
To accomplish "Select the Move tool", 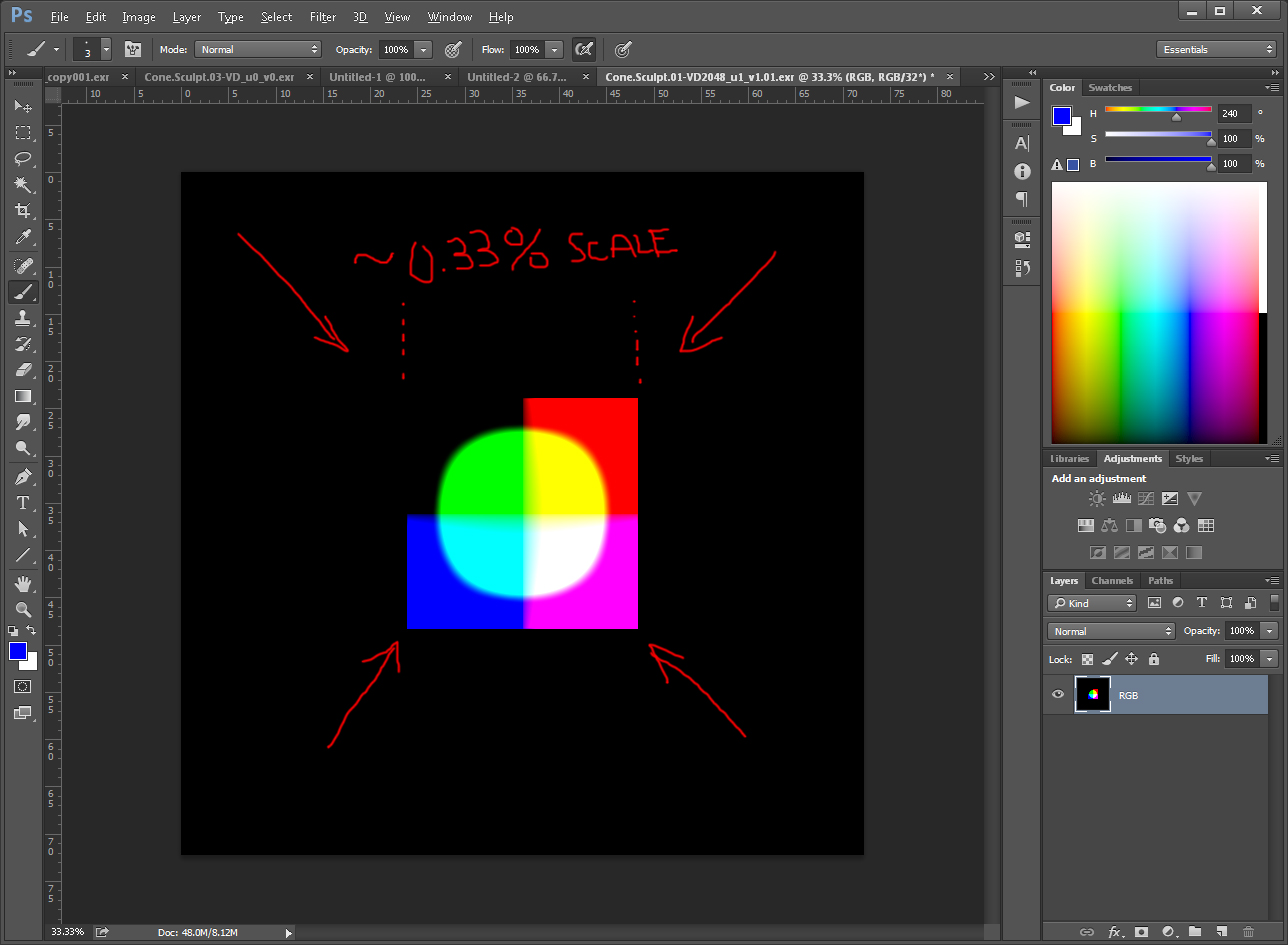I will tap(23, 106).
